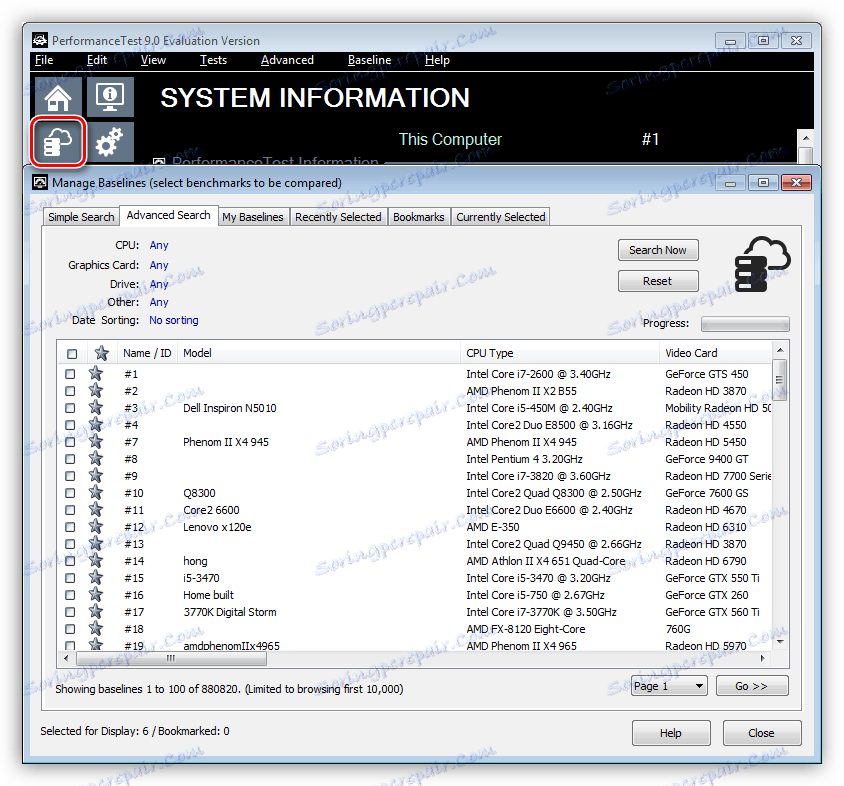This screenshot has width=844, height=786.
Task: Switch to the Currently Selected tab
Action: (501, 217)
